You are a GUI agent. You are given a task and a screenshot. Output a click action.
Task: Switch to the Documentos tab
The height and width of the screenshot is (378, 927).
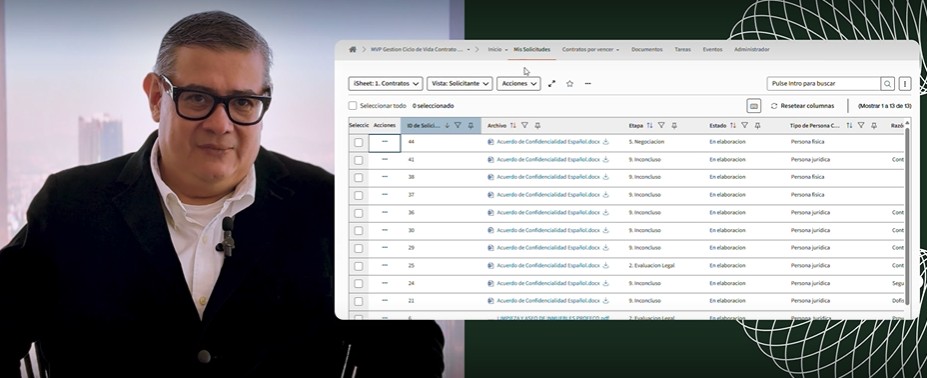pos(647,50)
